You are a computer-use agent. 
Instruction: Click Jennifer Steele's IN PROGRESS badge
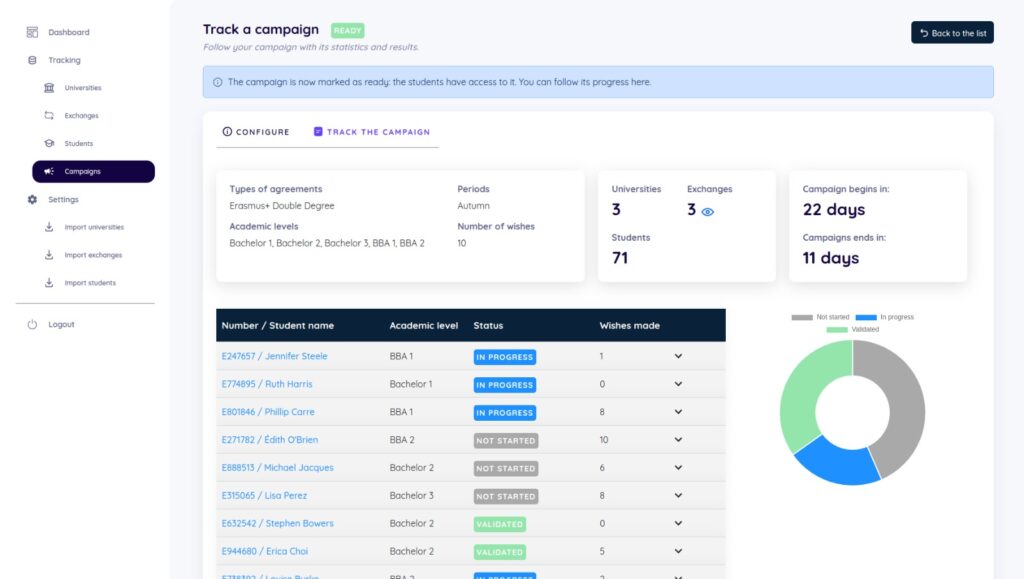pyautogui.click(x=505, y=356)
